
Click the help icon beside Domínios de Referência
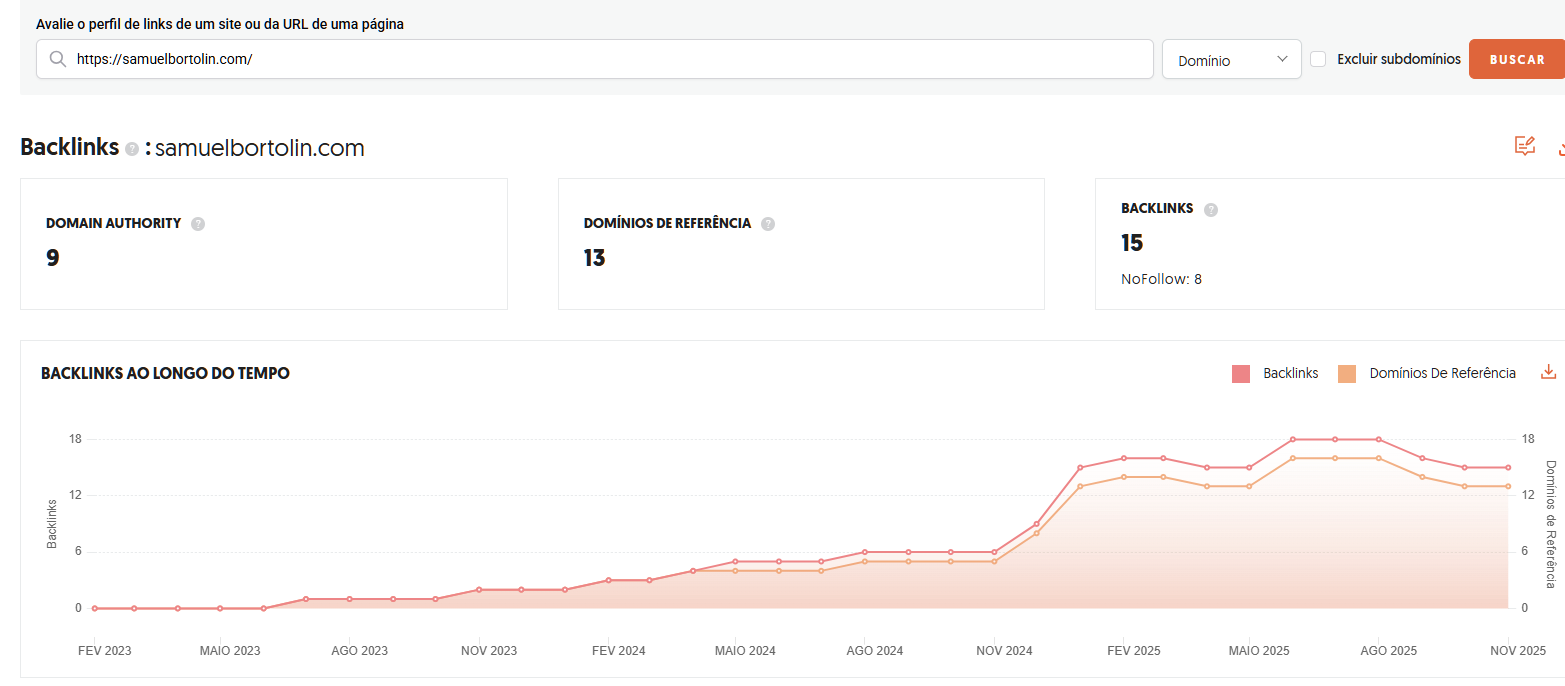(768, 223)
